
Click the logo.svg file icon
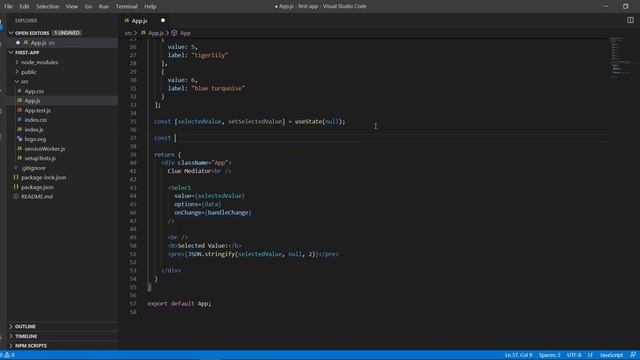pos(19,139)
